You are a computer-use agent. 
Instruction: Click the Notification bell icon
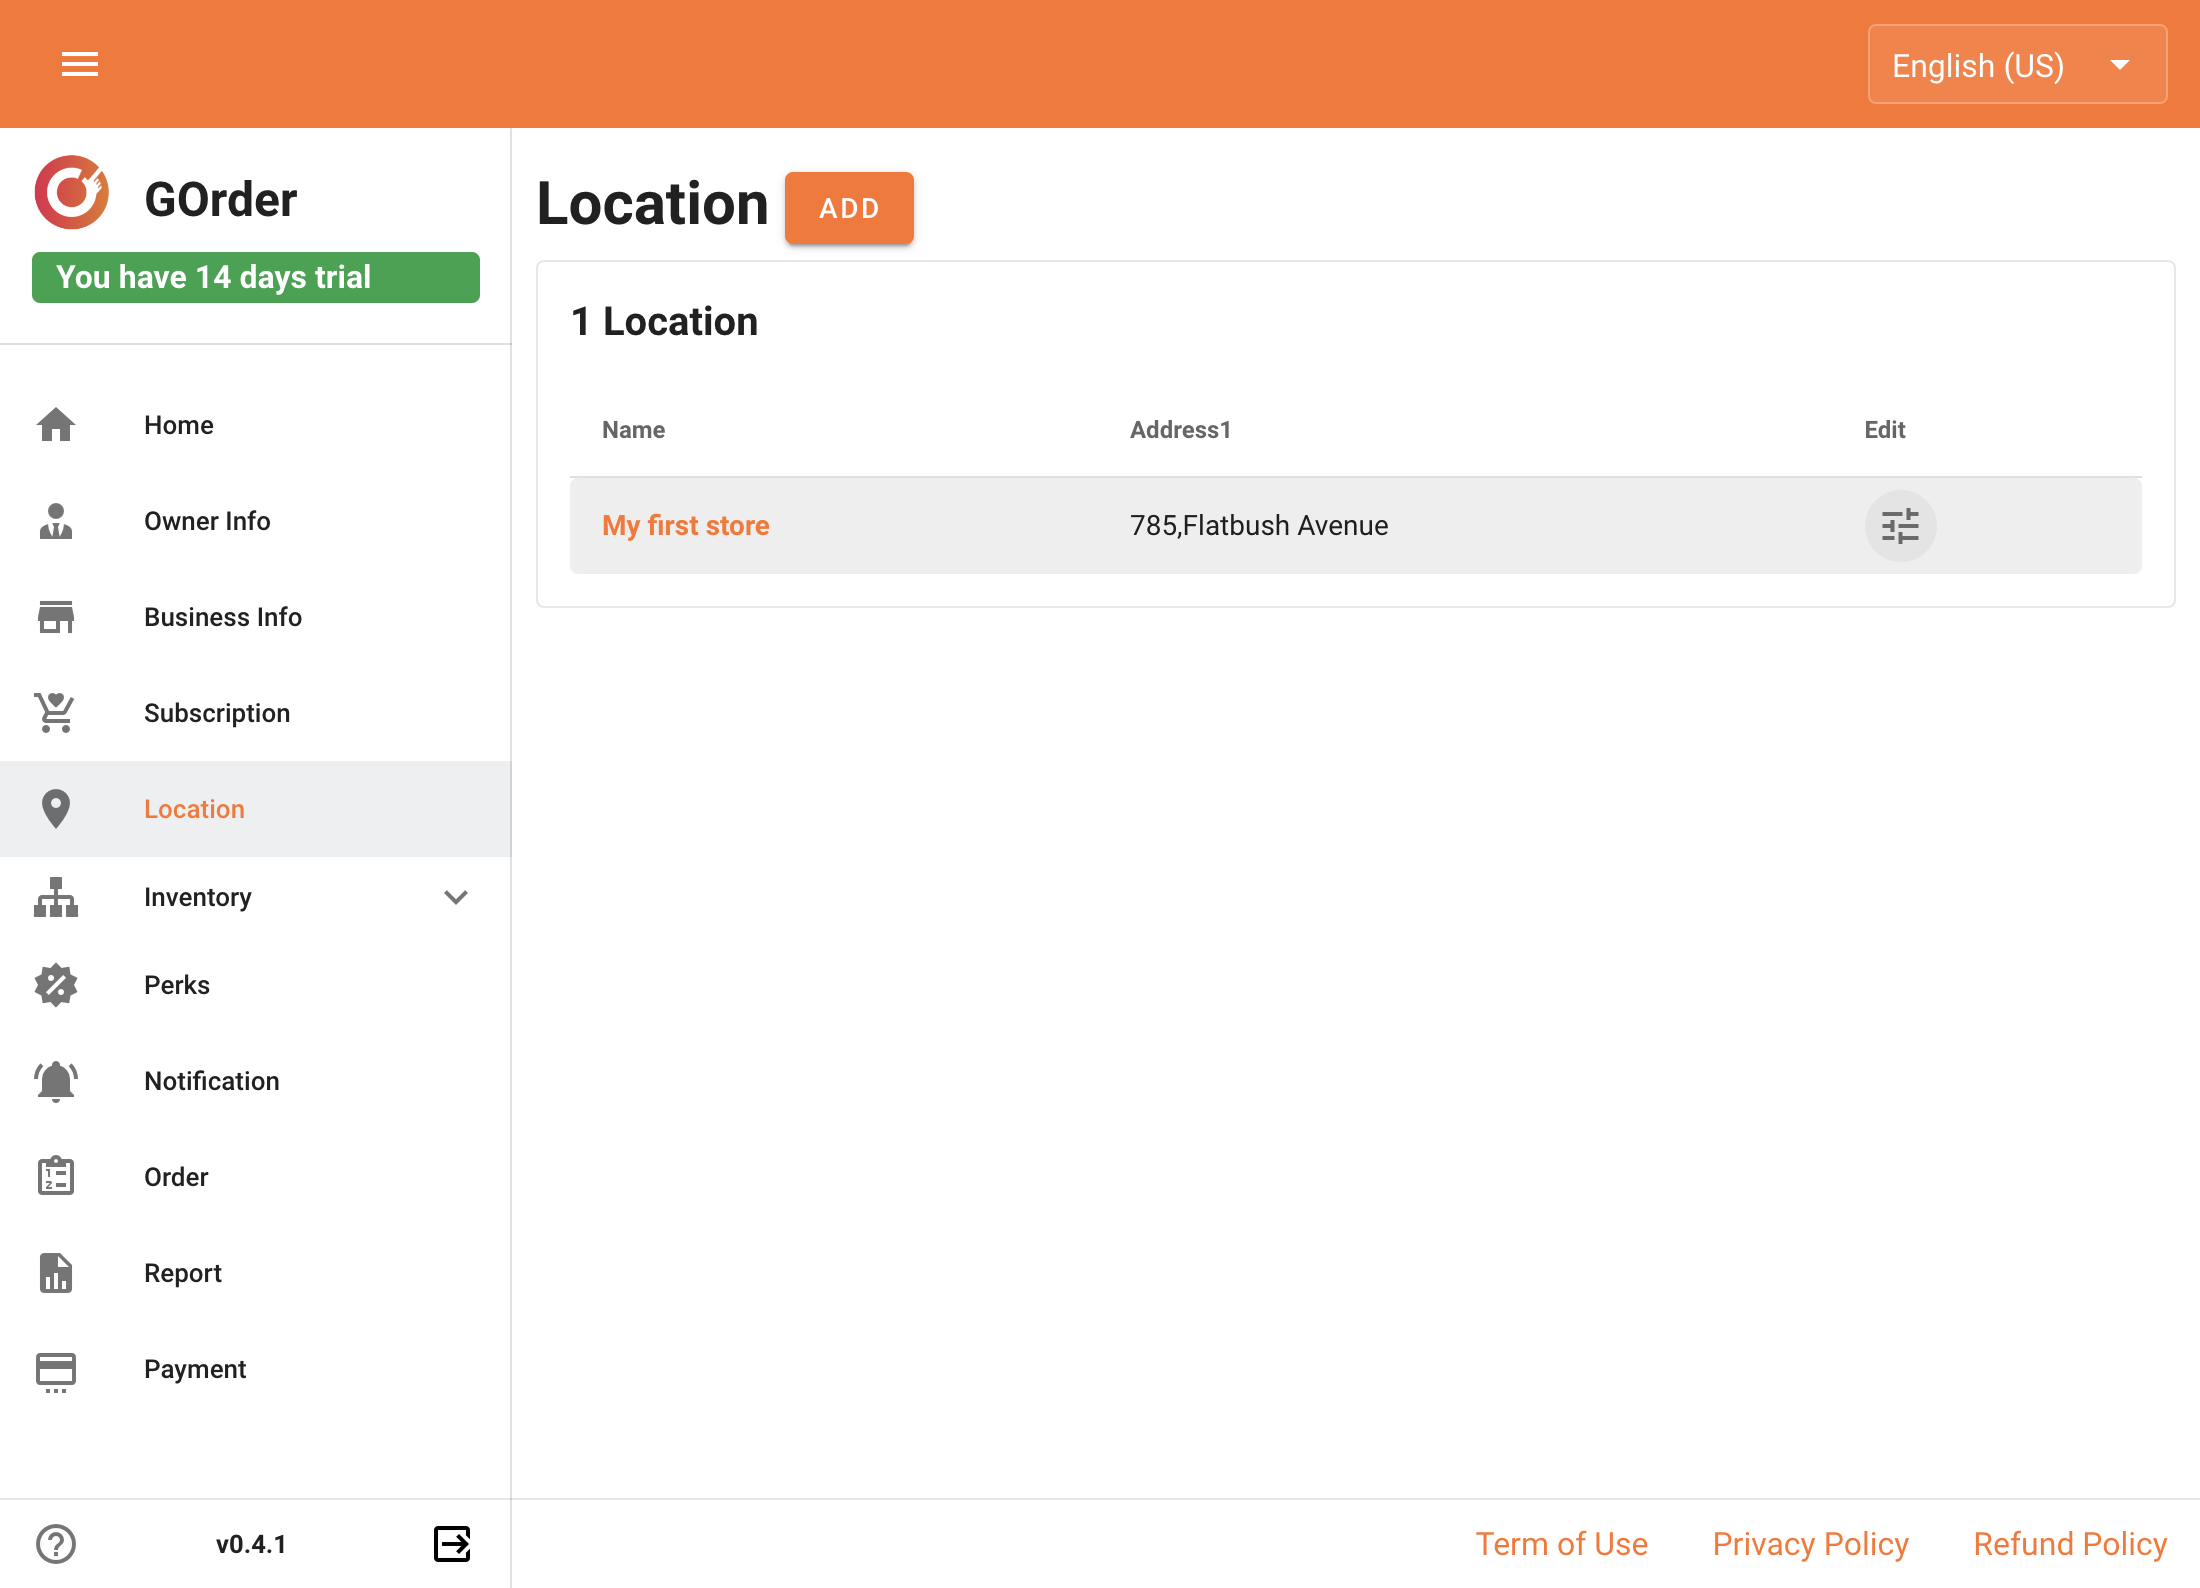[x=56, y=1081]
